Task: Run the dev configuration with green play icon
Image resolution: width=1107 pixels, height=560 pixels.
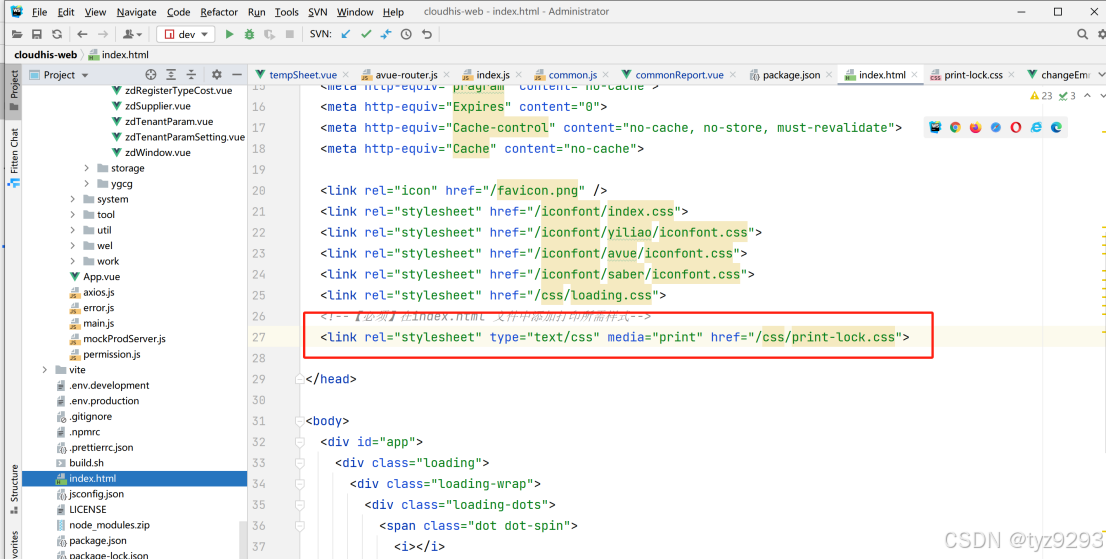Action: click(229, 34)
